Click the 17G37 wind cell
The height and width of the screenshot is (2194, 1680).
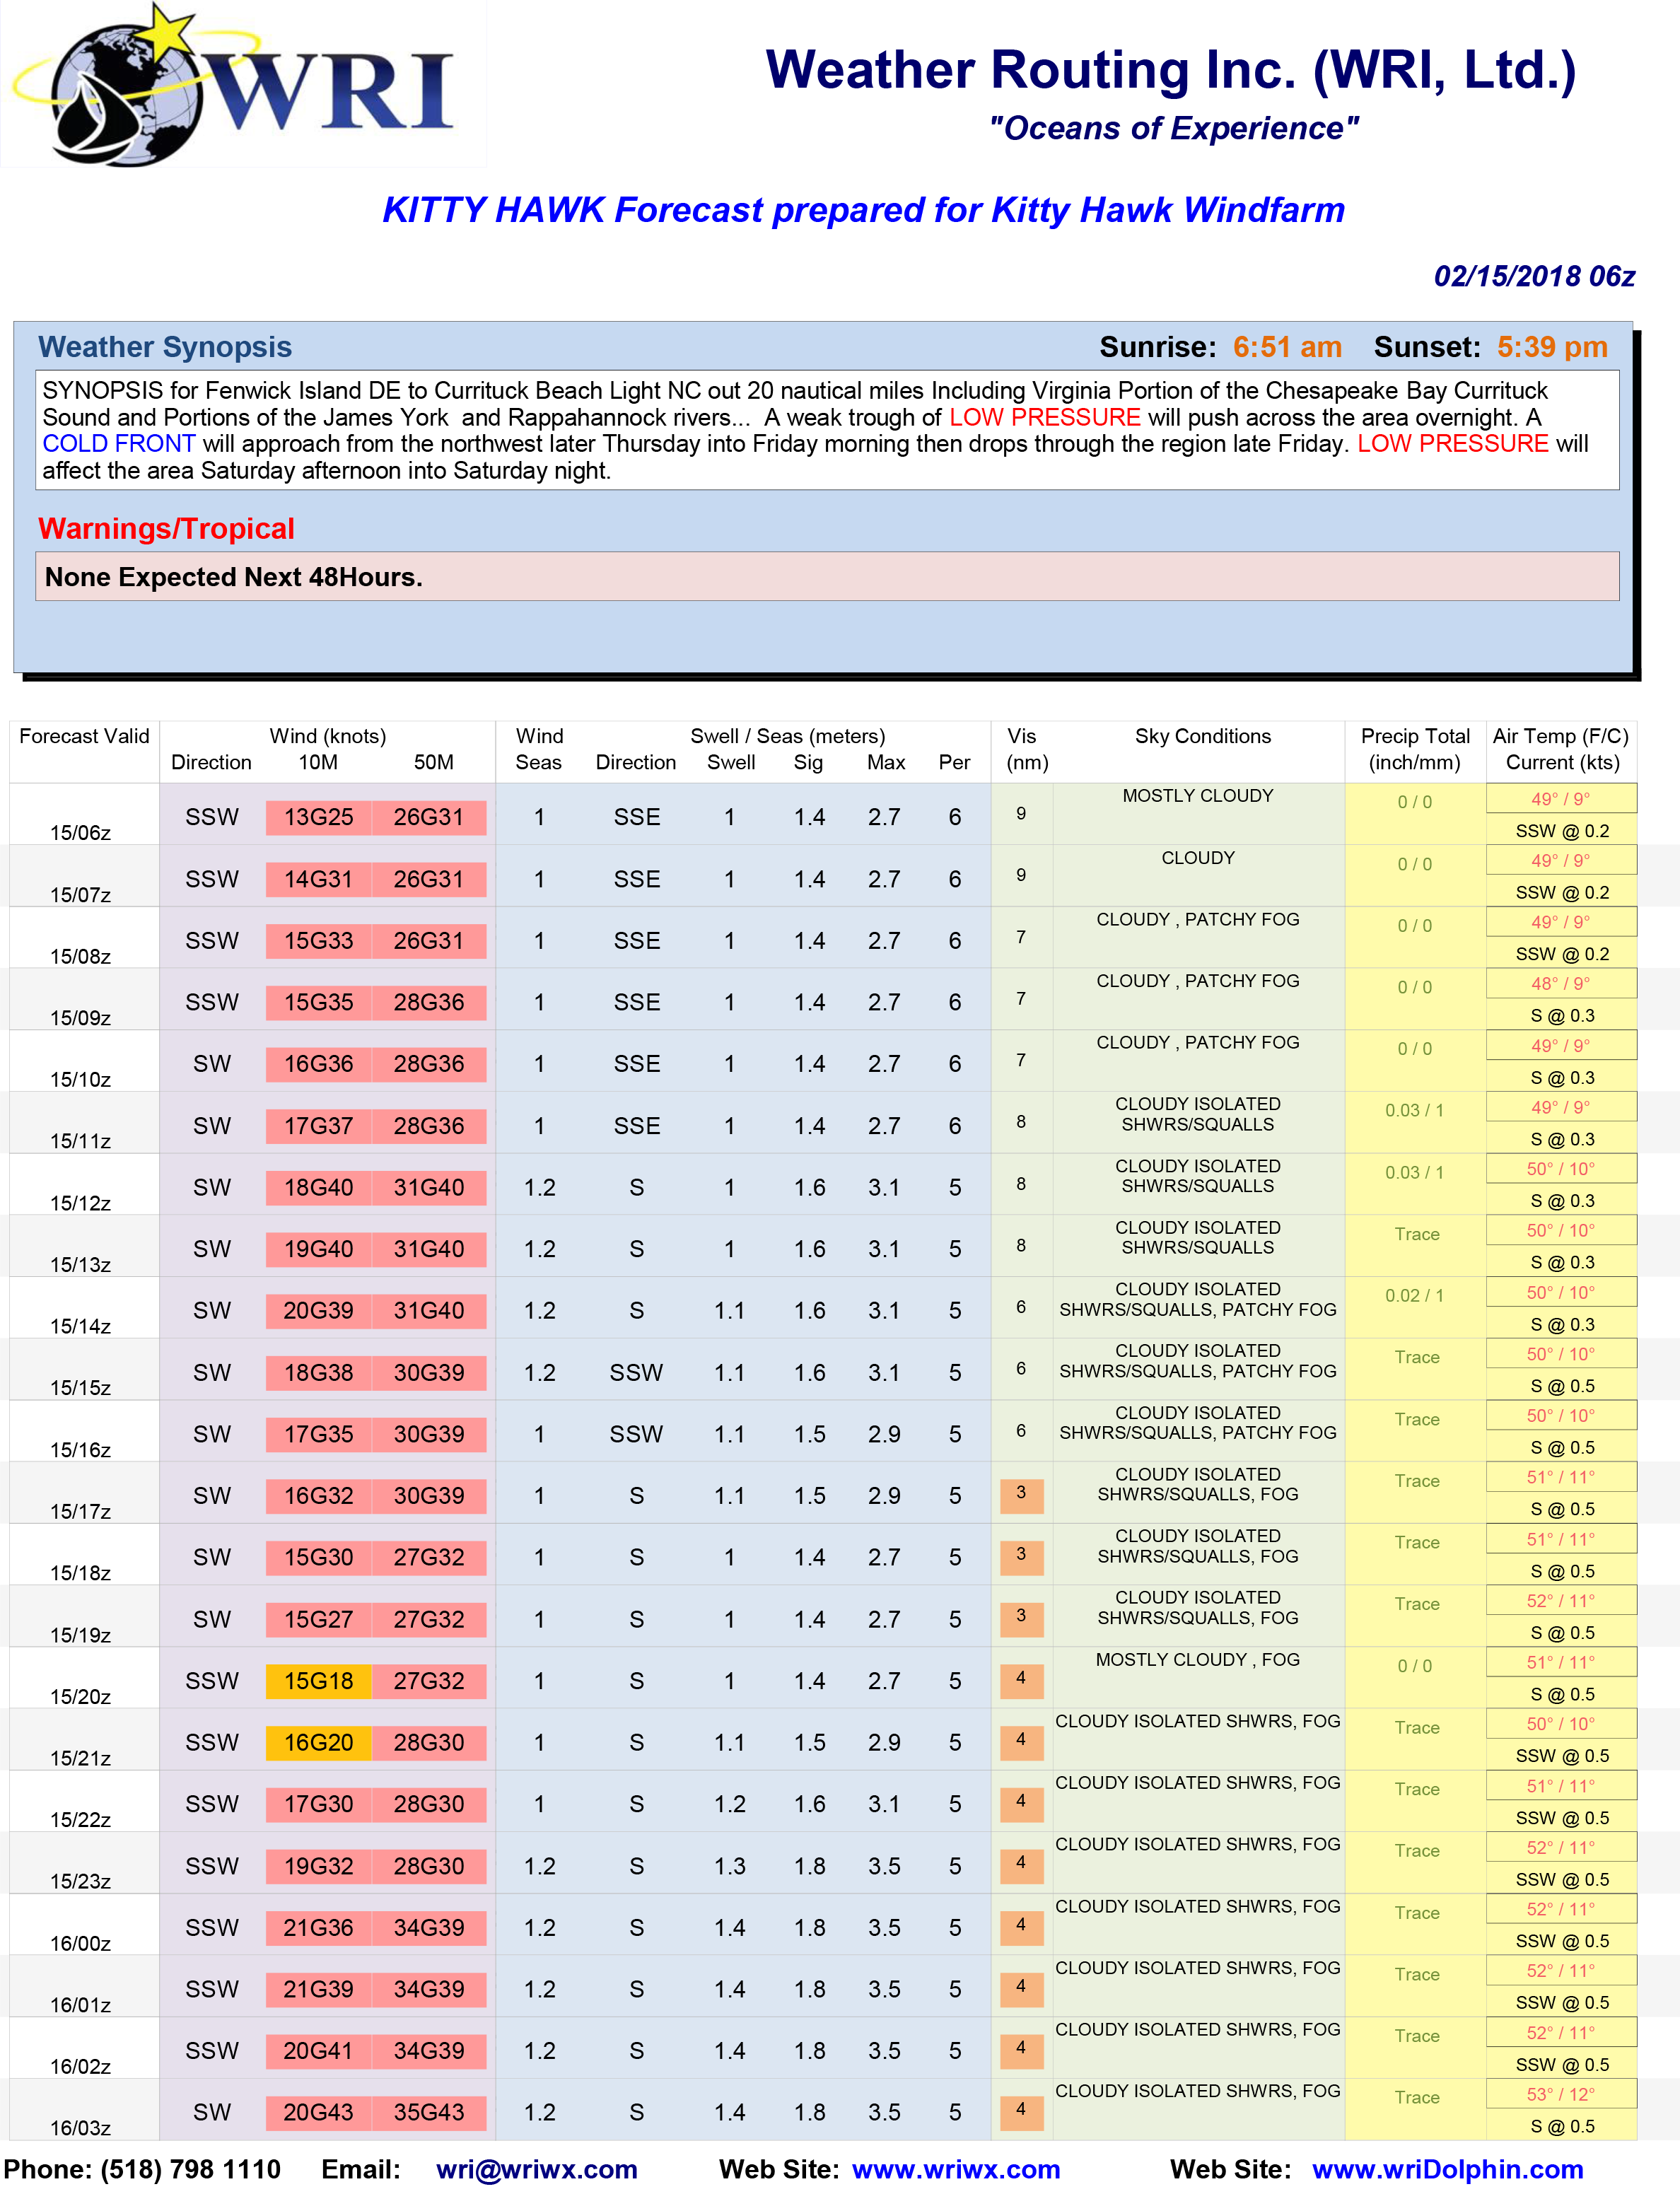tap(319, 1127)
